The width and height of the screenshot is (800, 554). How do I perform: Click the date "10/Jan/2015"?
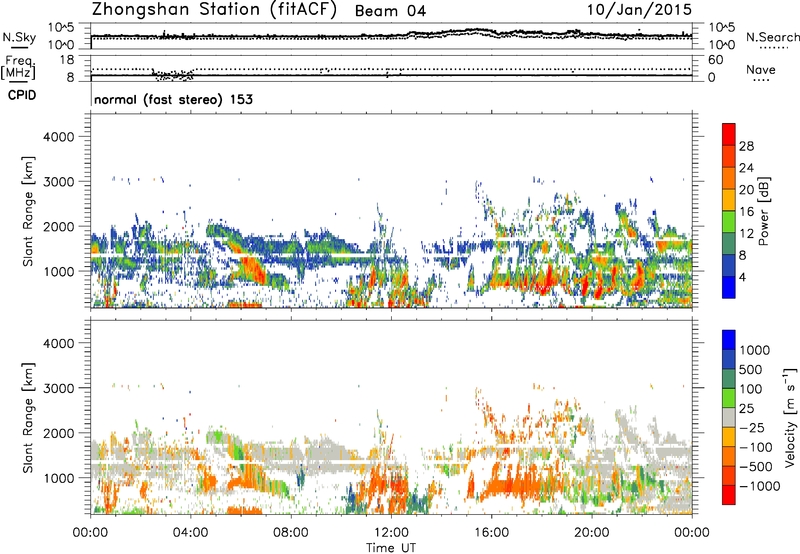640,10
